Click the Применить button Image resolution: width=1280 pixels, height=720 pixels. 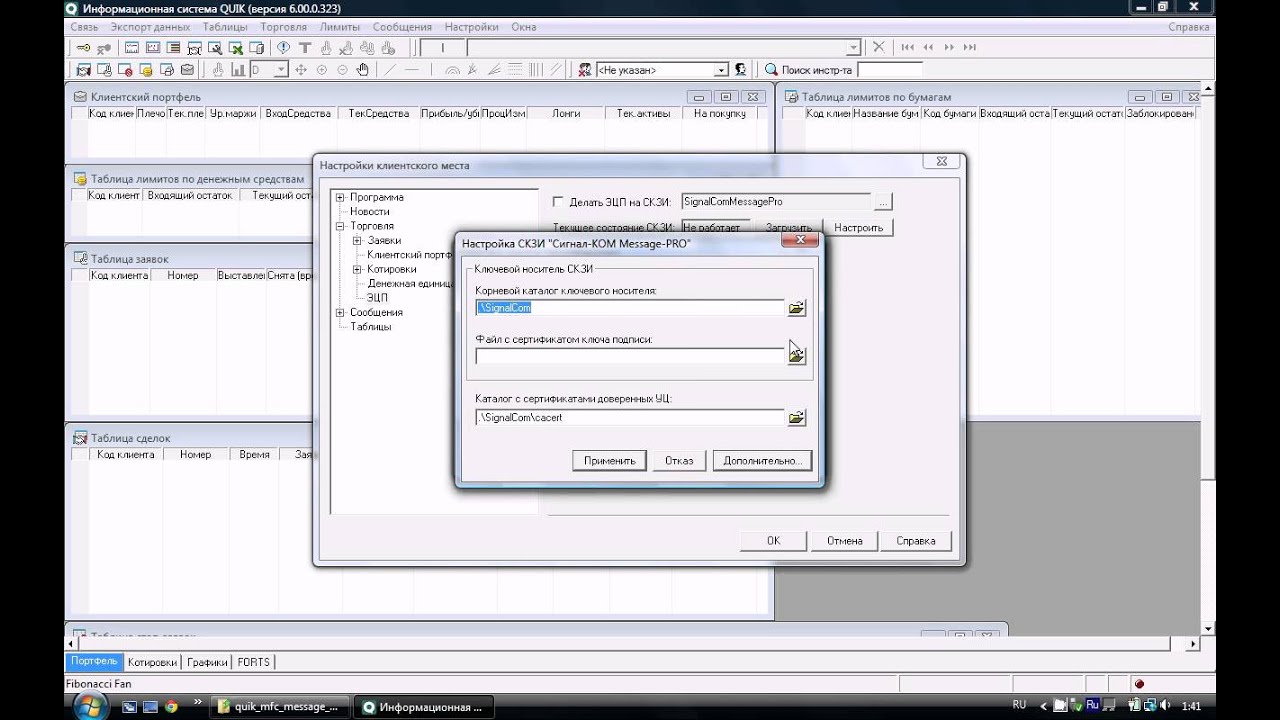(609, 461)
